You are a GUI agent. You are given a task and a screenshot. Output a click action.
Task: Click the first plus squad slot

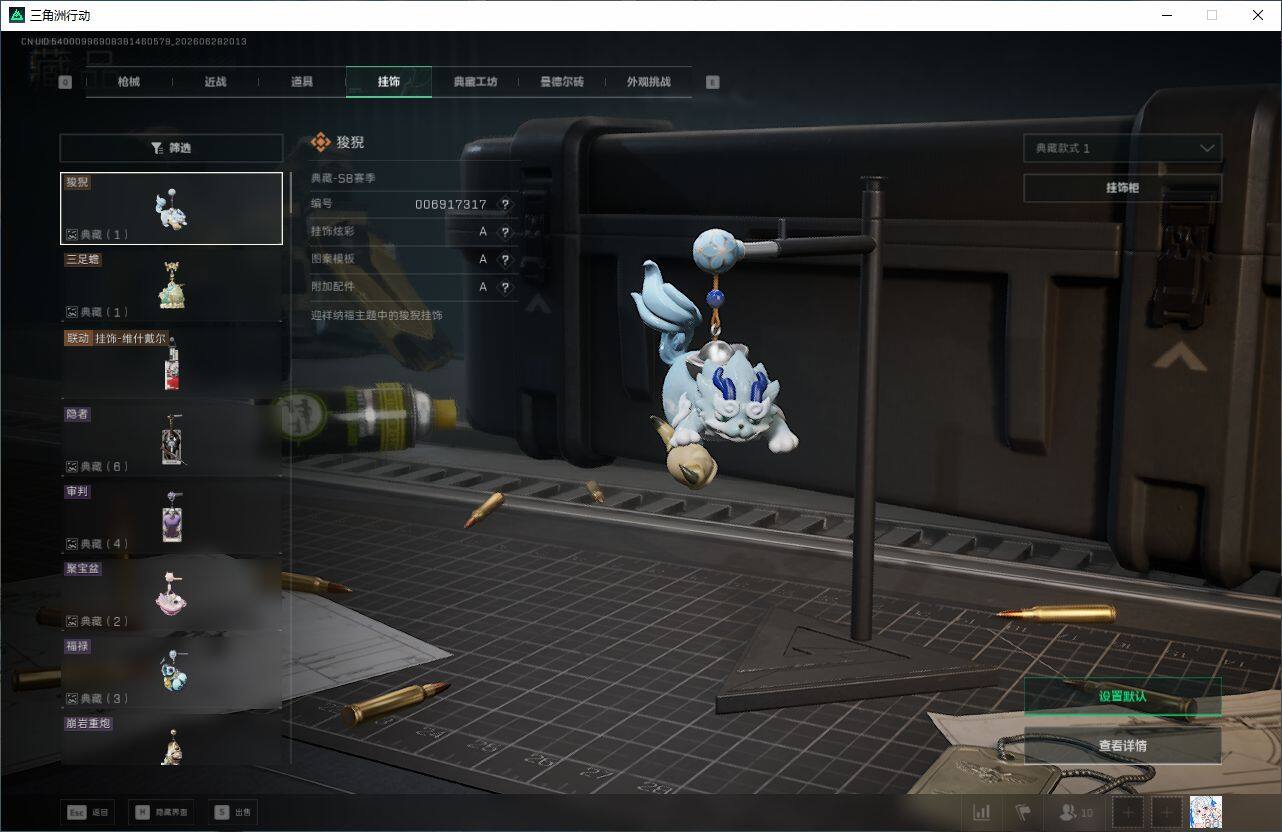1128,813
